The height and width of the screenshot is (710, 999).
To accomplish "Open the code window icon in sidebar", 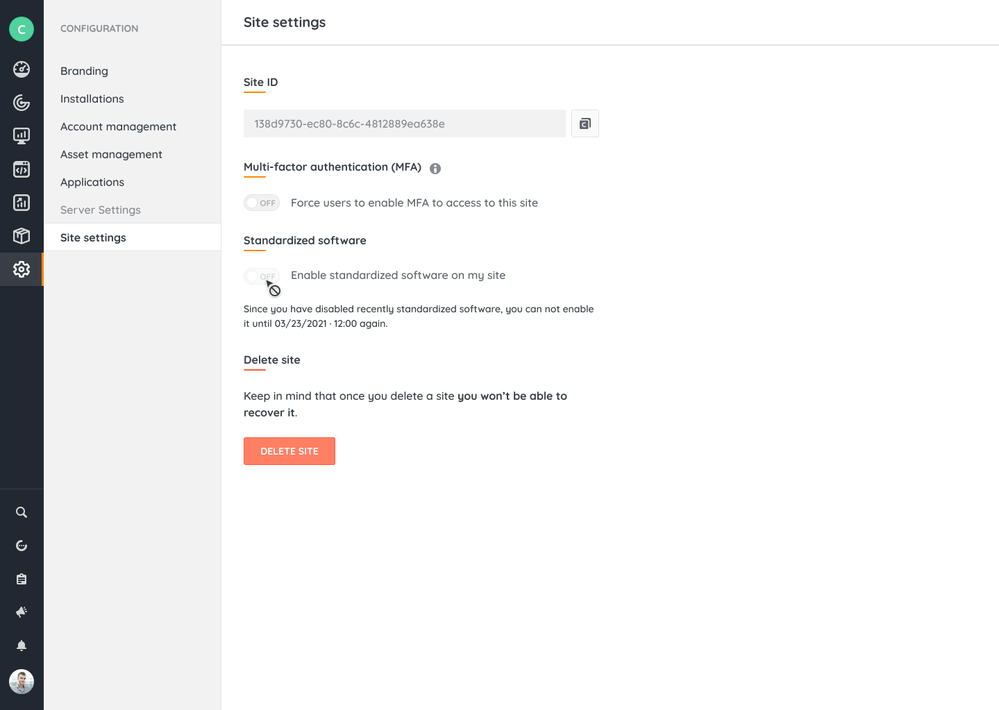I will point(21,170).
